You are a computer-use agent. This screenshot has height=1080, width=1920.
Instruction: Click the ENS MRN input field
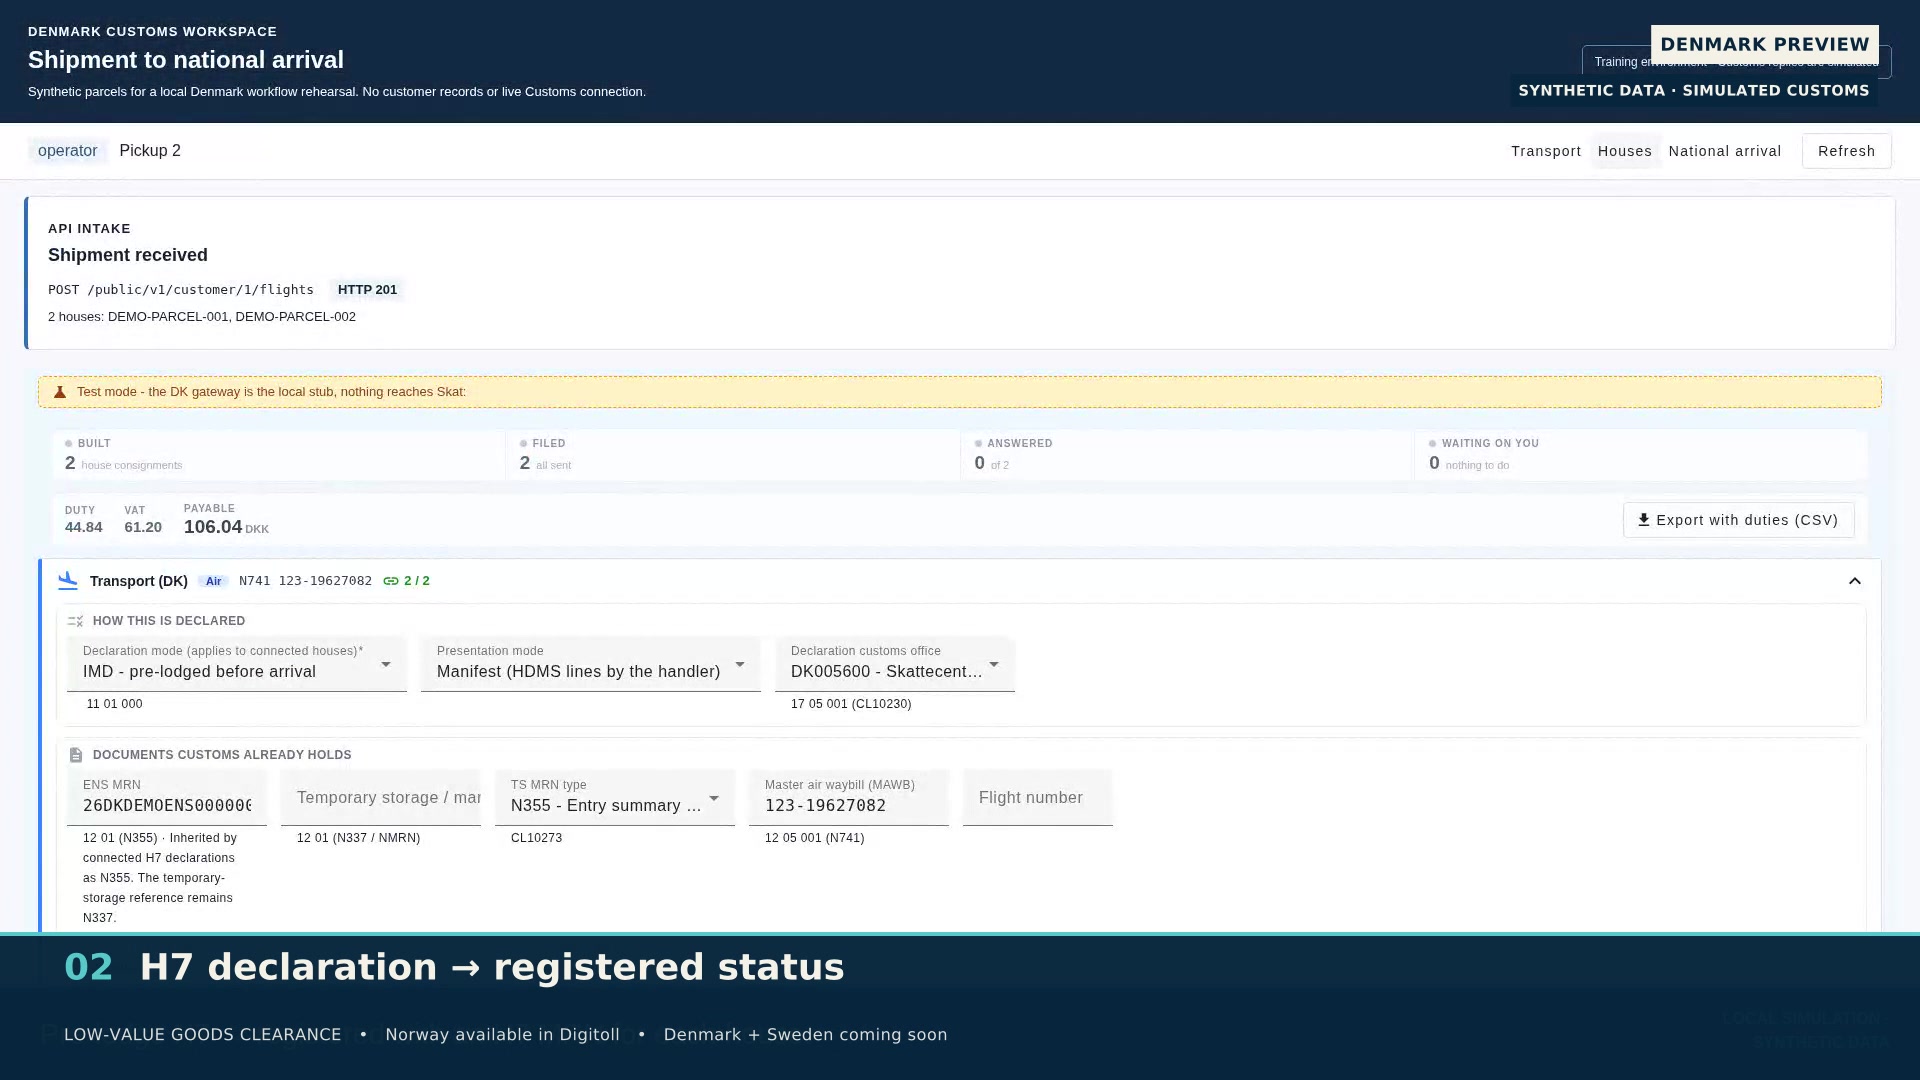click(x=167, y=798)
